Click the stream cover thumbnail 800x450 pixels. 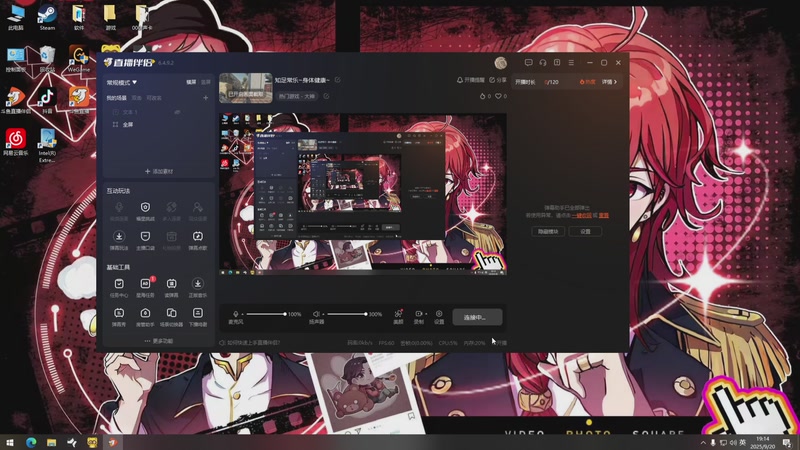pyautogui.click(x=246, y=88)
